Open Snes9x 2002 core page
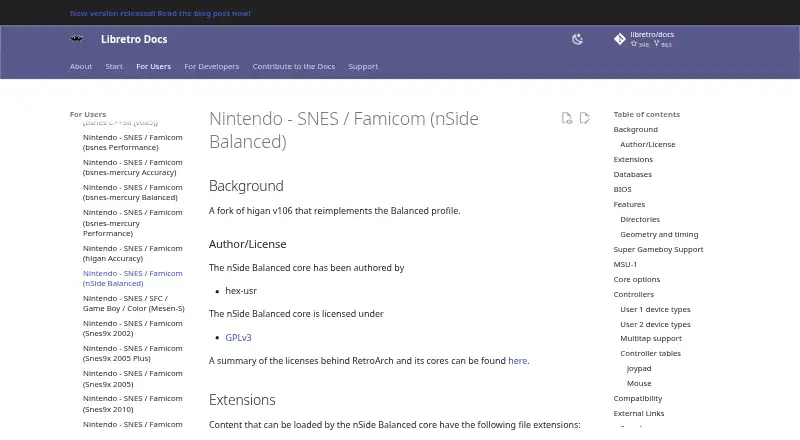800x440 pixels. 133,328
